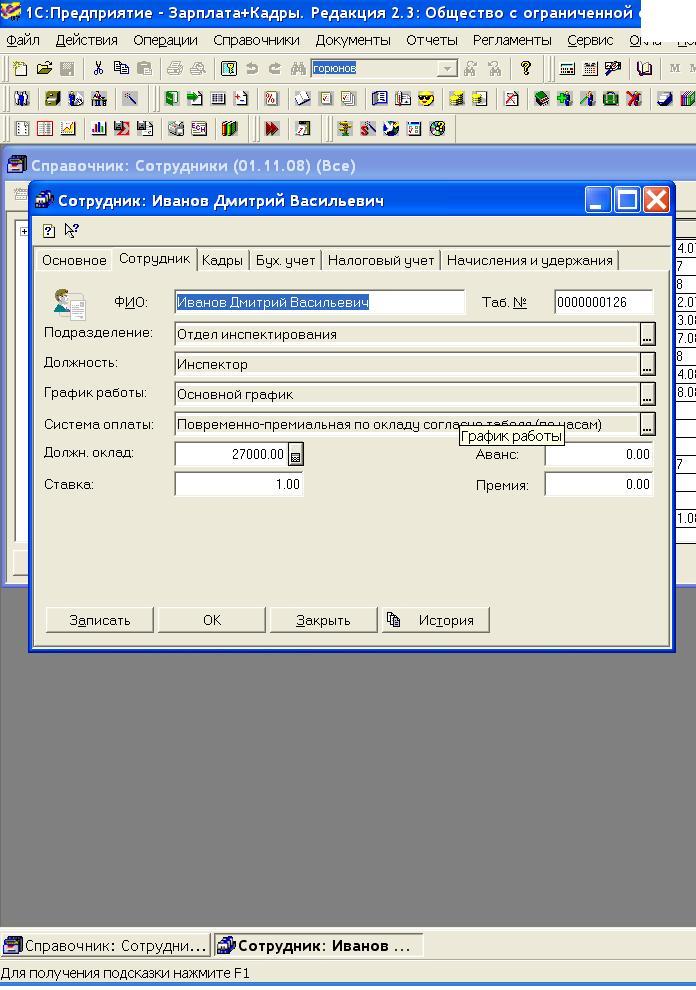Click the История button
The width and height of the screenshot is (696, 990).
(435, 620)
